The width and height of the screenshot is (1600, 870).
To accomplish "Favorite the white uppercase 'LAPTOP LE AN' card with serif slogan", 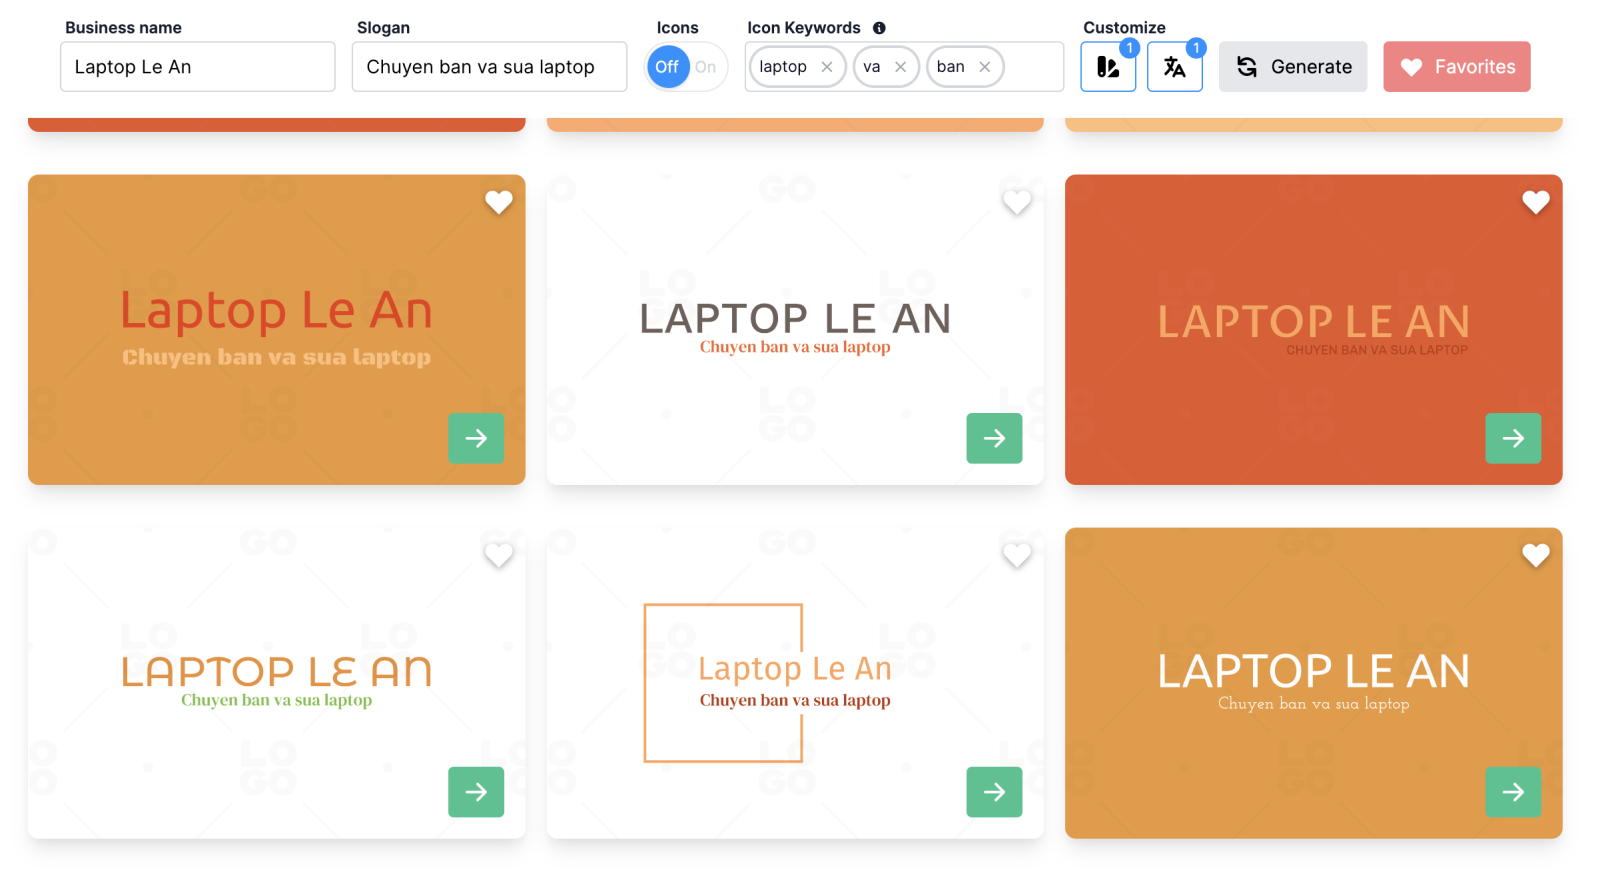I will tap(1017, 202).
